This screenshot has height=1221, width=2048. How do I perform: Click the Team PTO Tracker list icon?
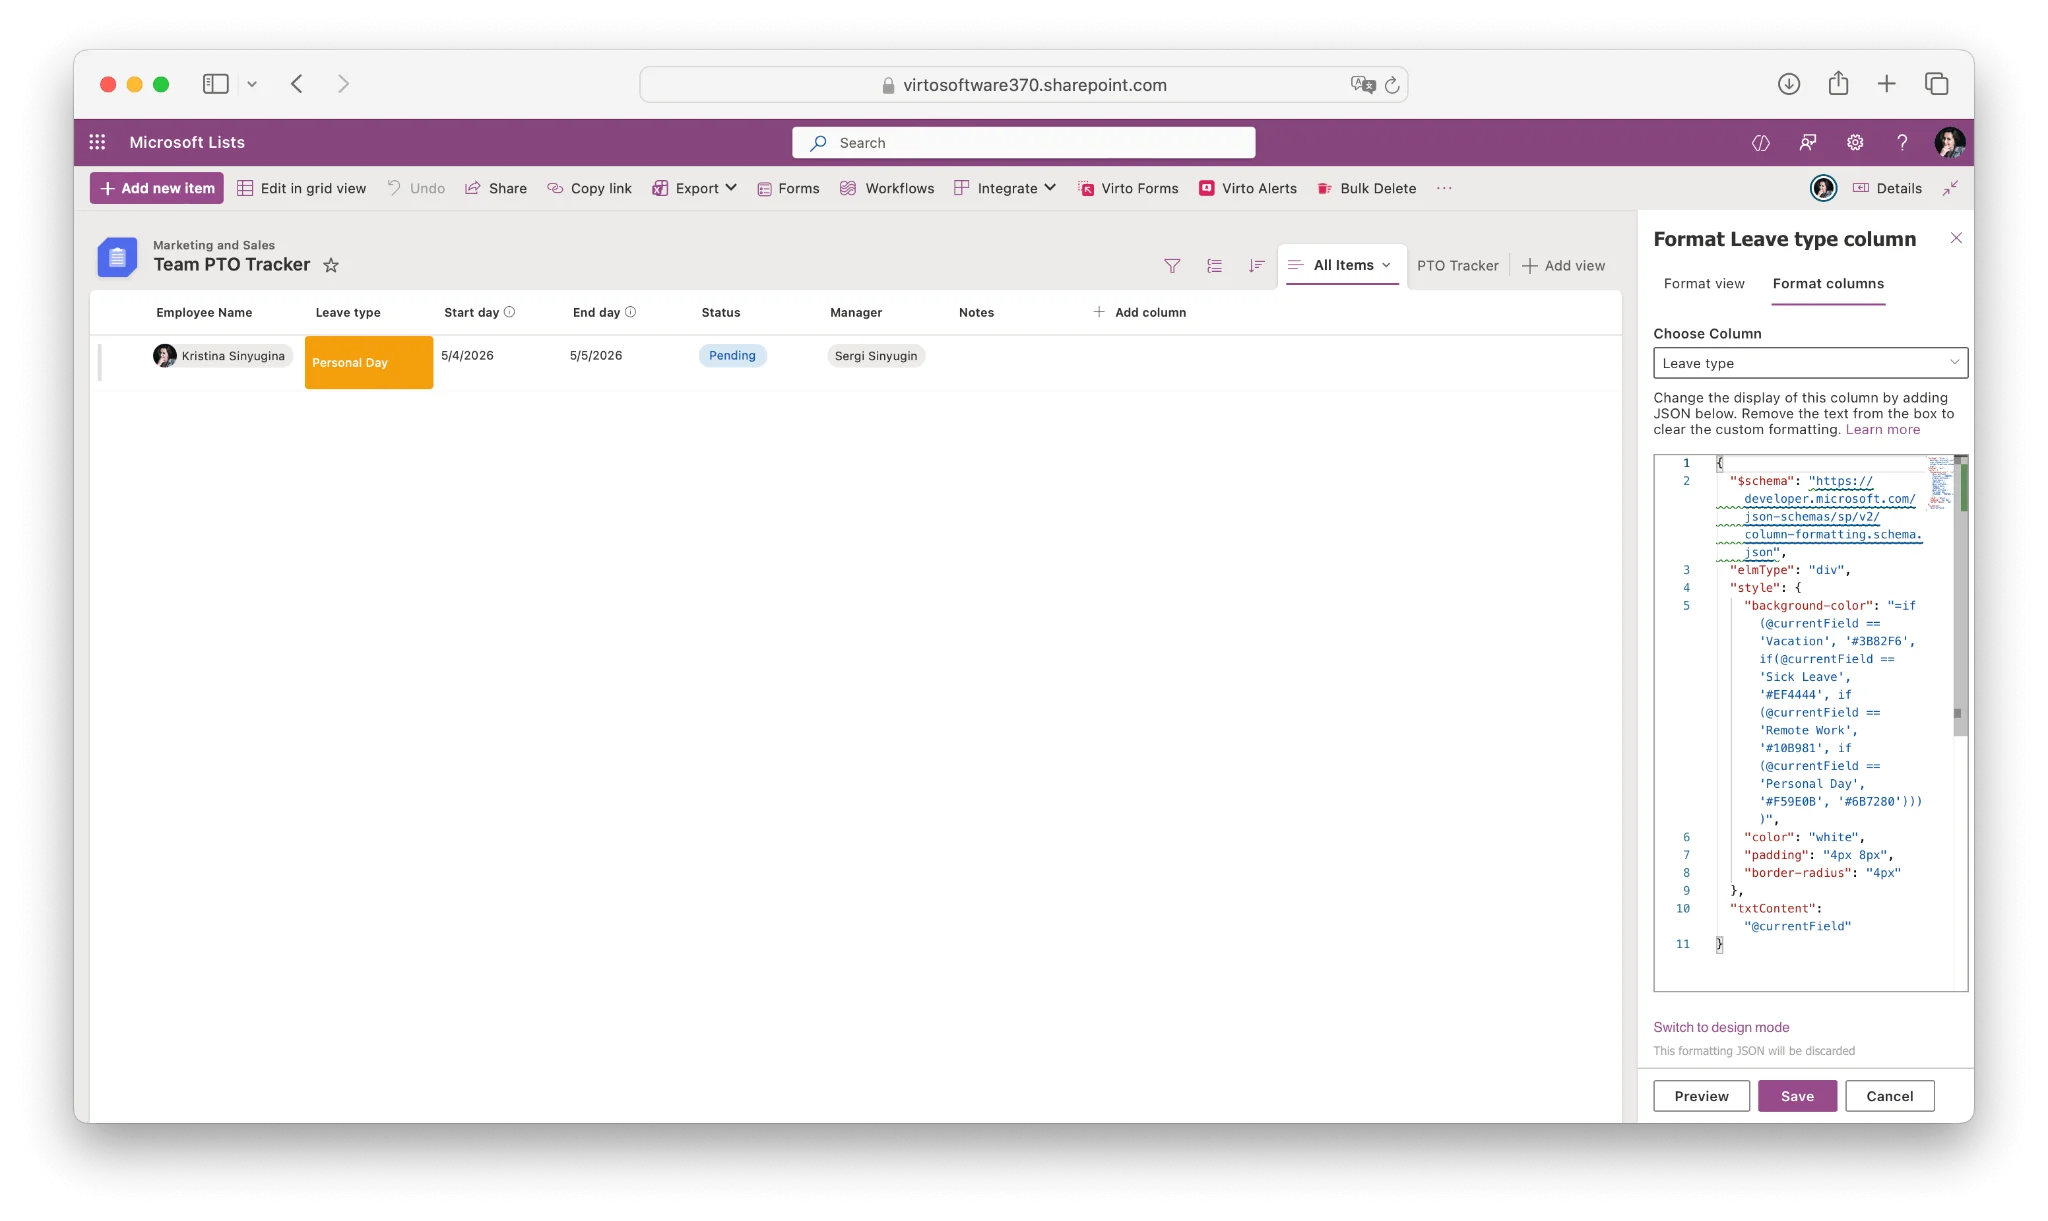point(117,257)
